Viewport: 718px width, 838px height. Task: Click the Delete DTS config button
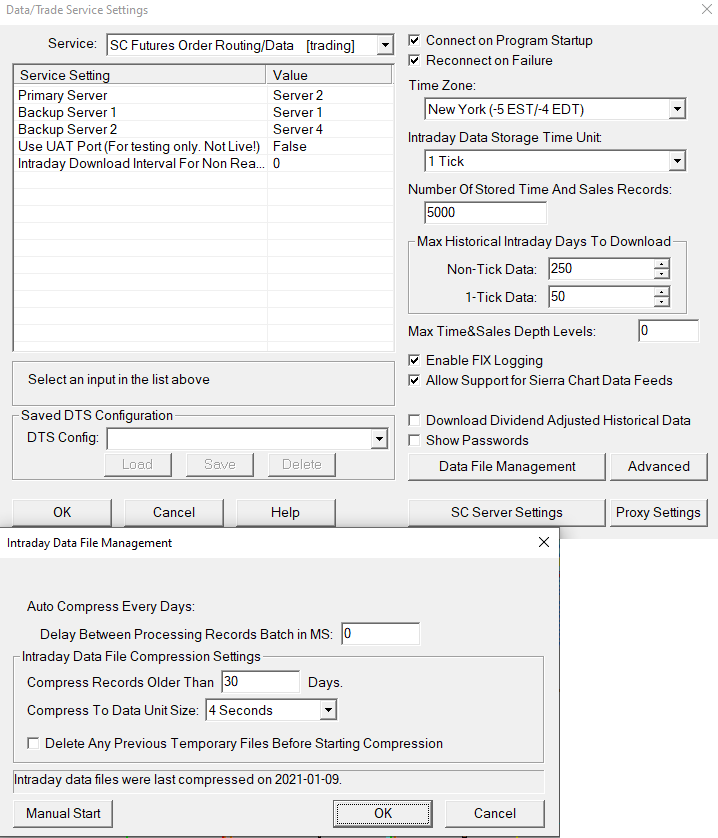pyautogui.click(x=302, y=464)
